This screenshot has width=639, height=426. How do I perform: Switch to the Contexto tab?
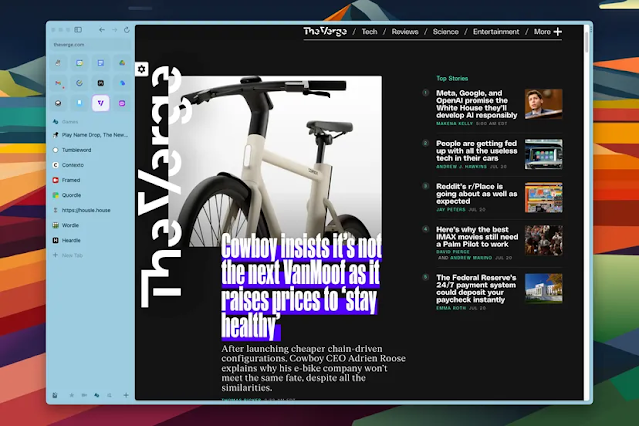tap(90, 165)
